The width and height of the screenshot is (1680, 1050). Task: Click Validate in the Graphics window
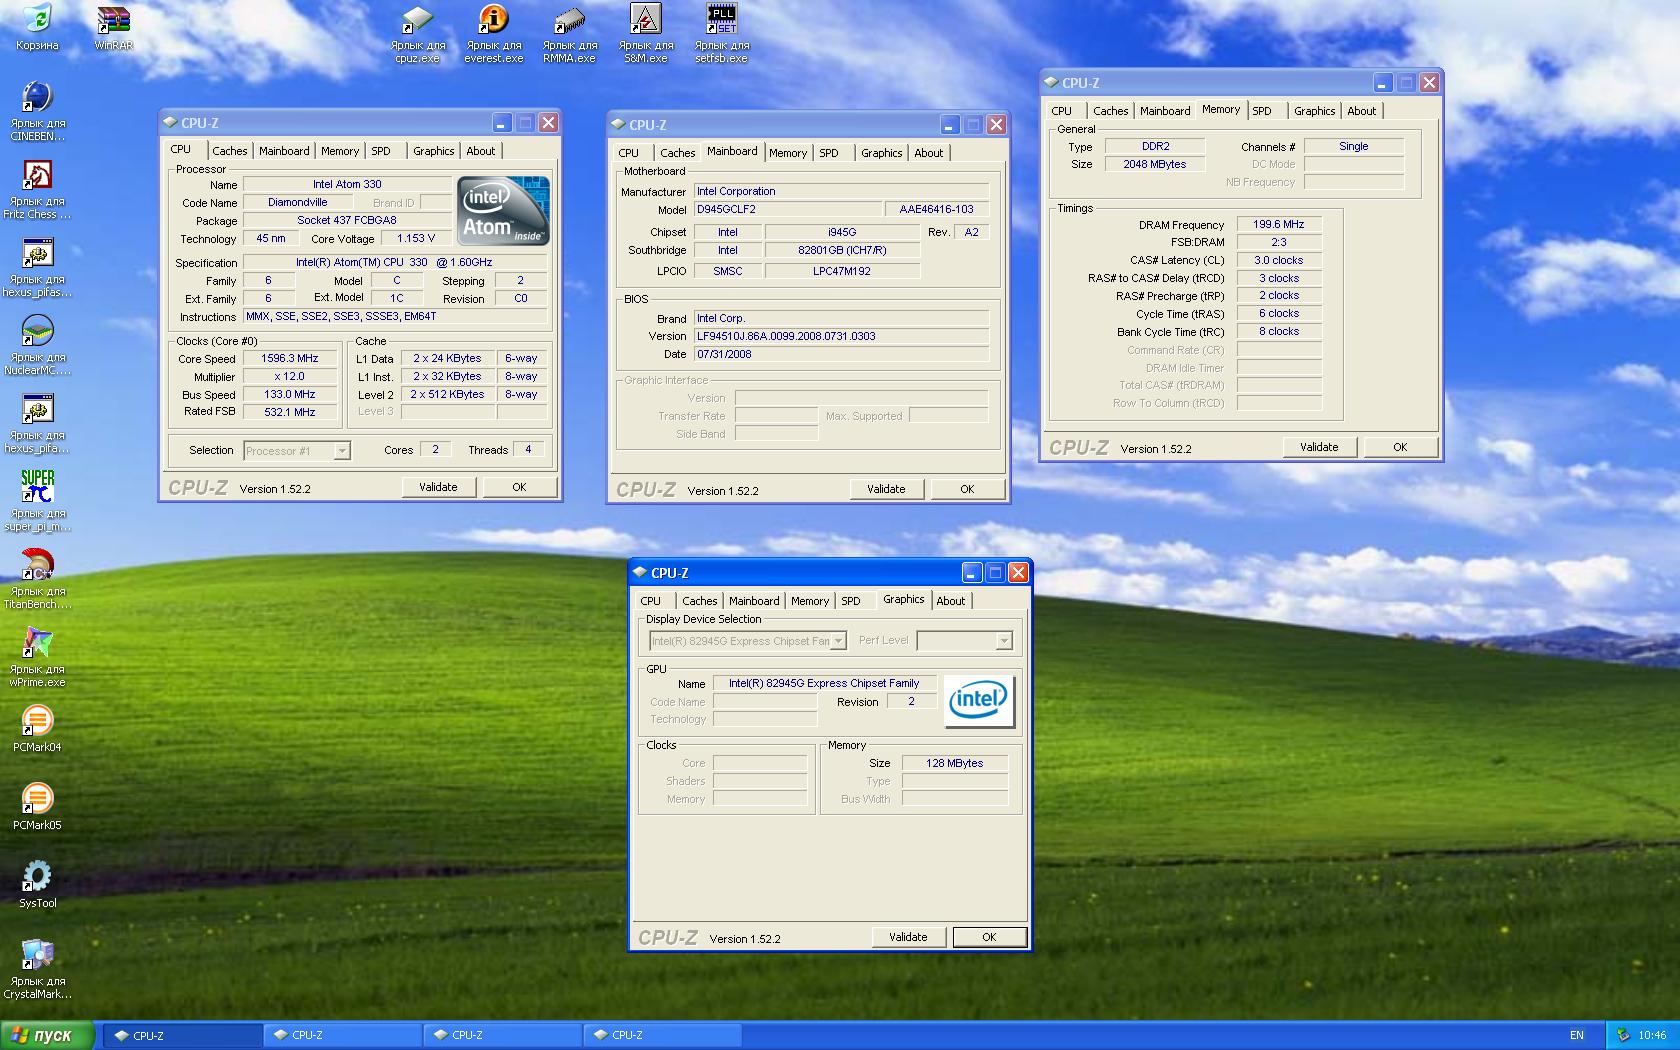(908, 937)
